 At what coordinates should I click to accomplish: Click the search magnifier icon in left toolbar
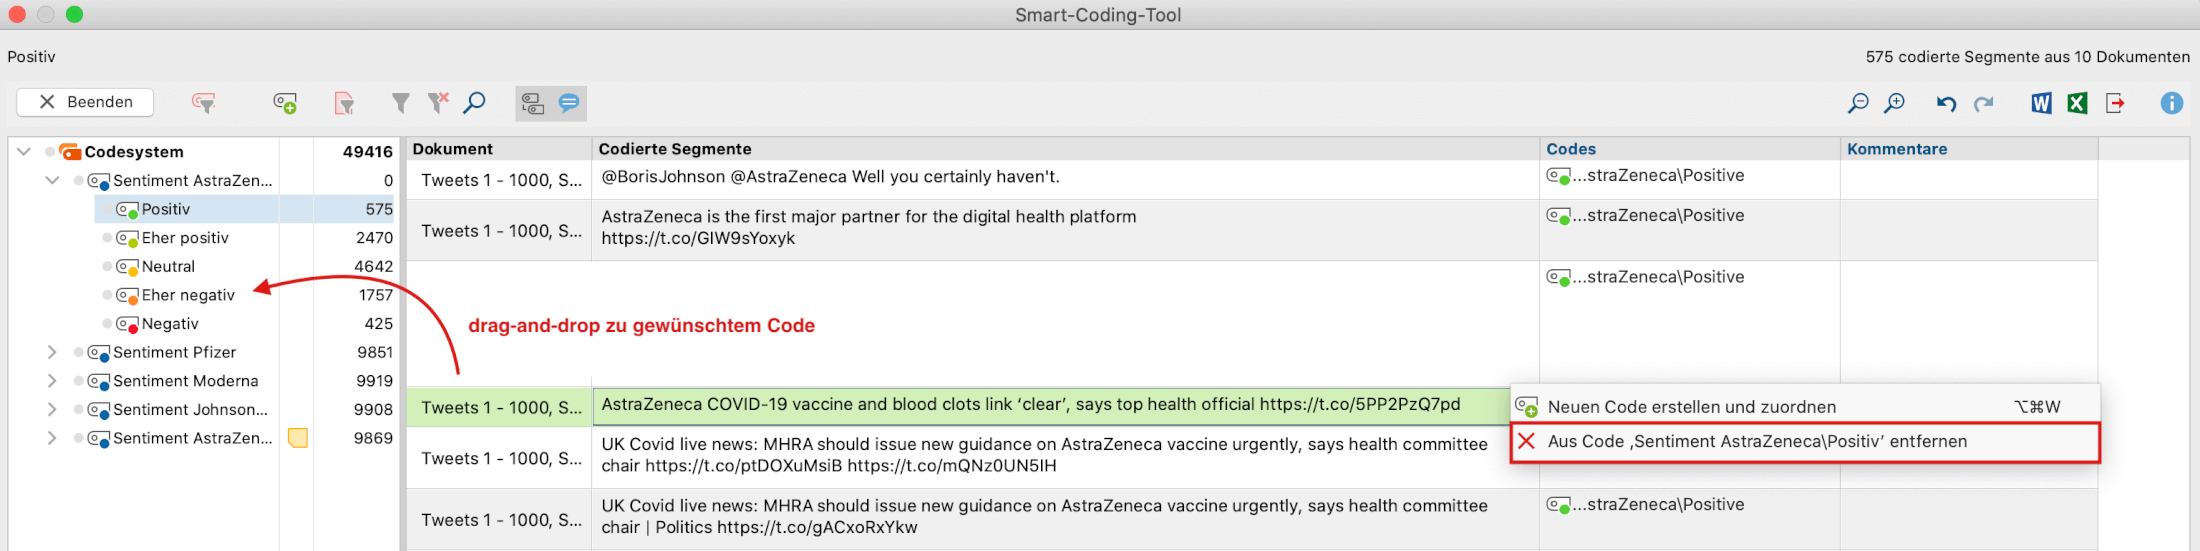coord(475,102)
